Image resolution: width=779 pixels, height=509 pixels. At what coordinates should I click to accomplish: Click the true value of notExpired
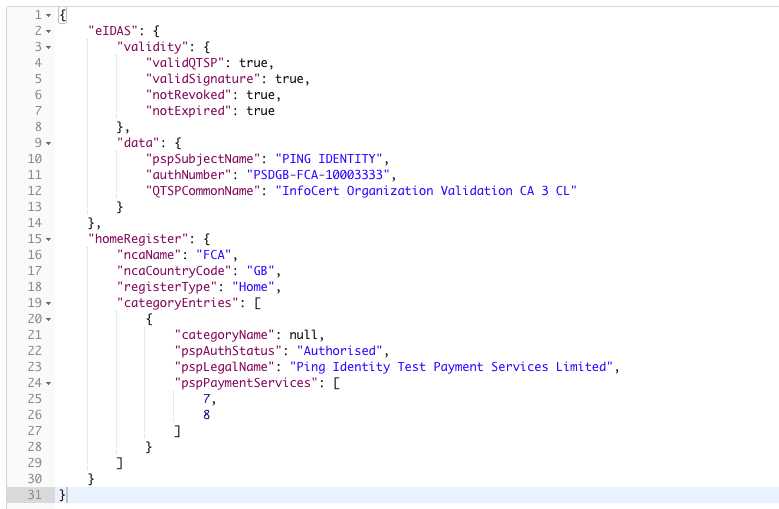pyautogui.click(x=261, y=111)
